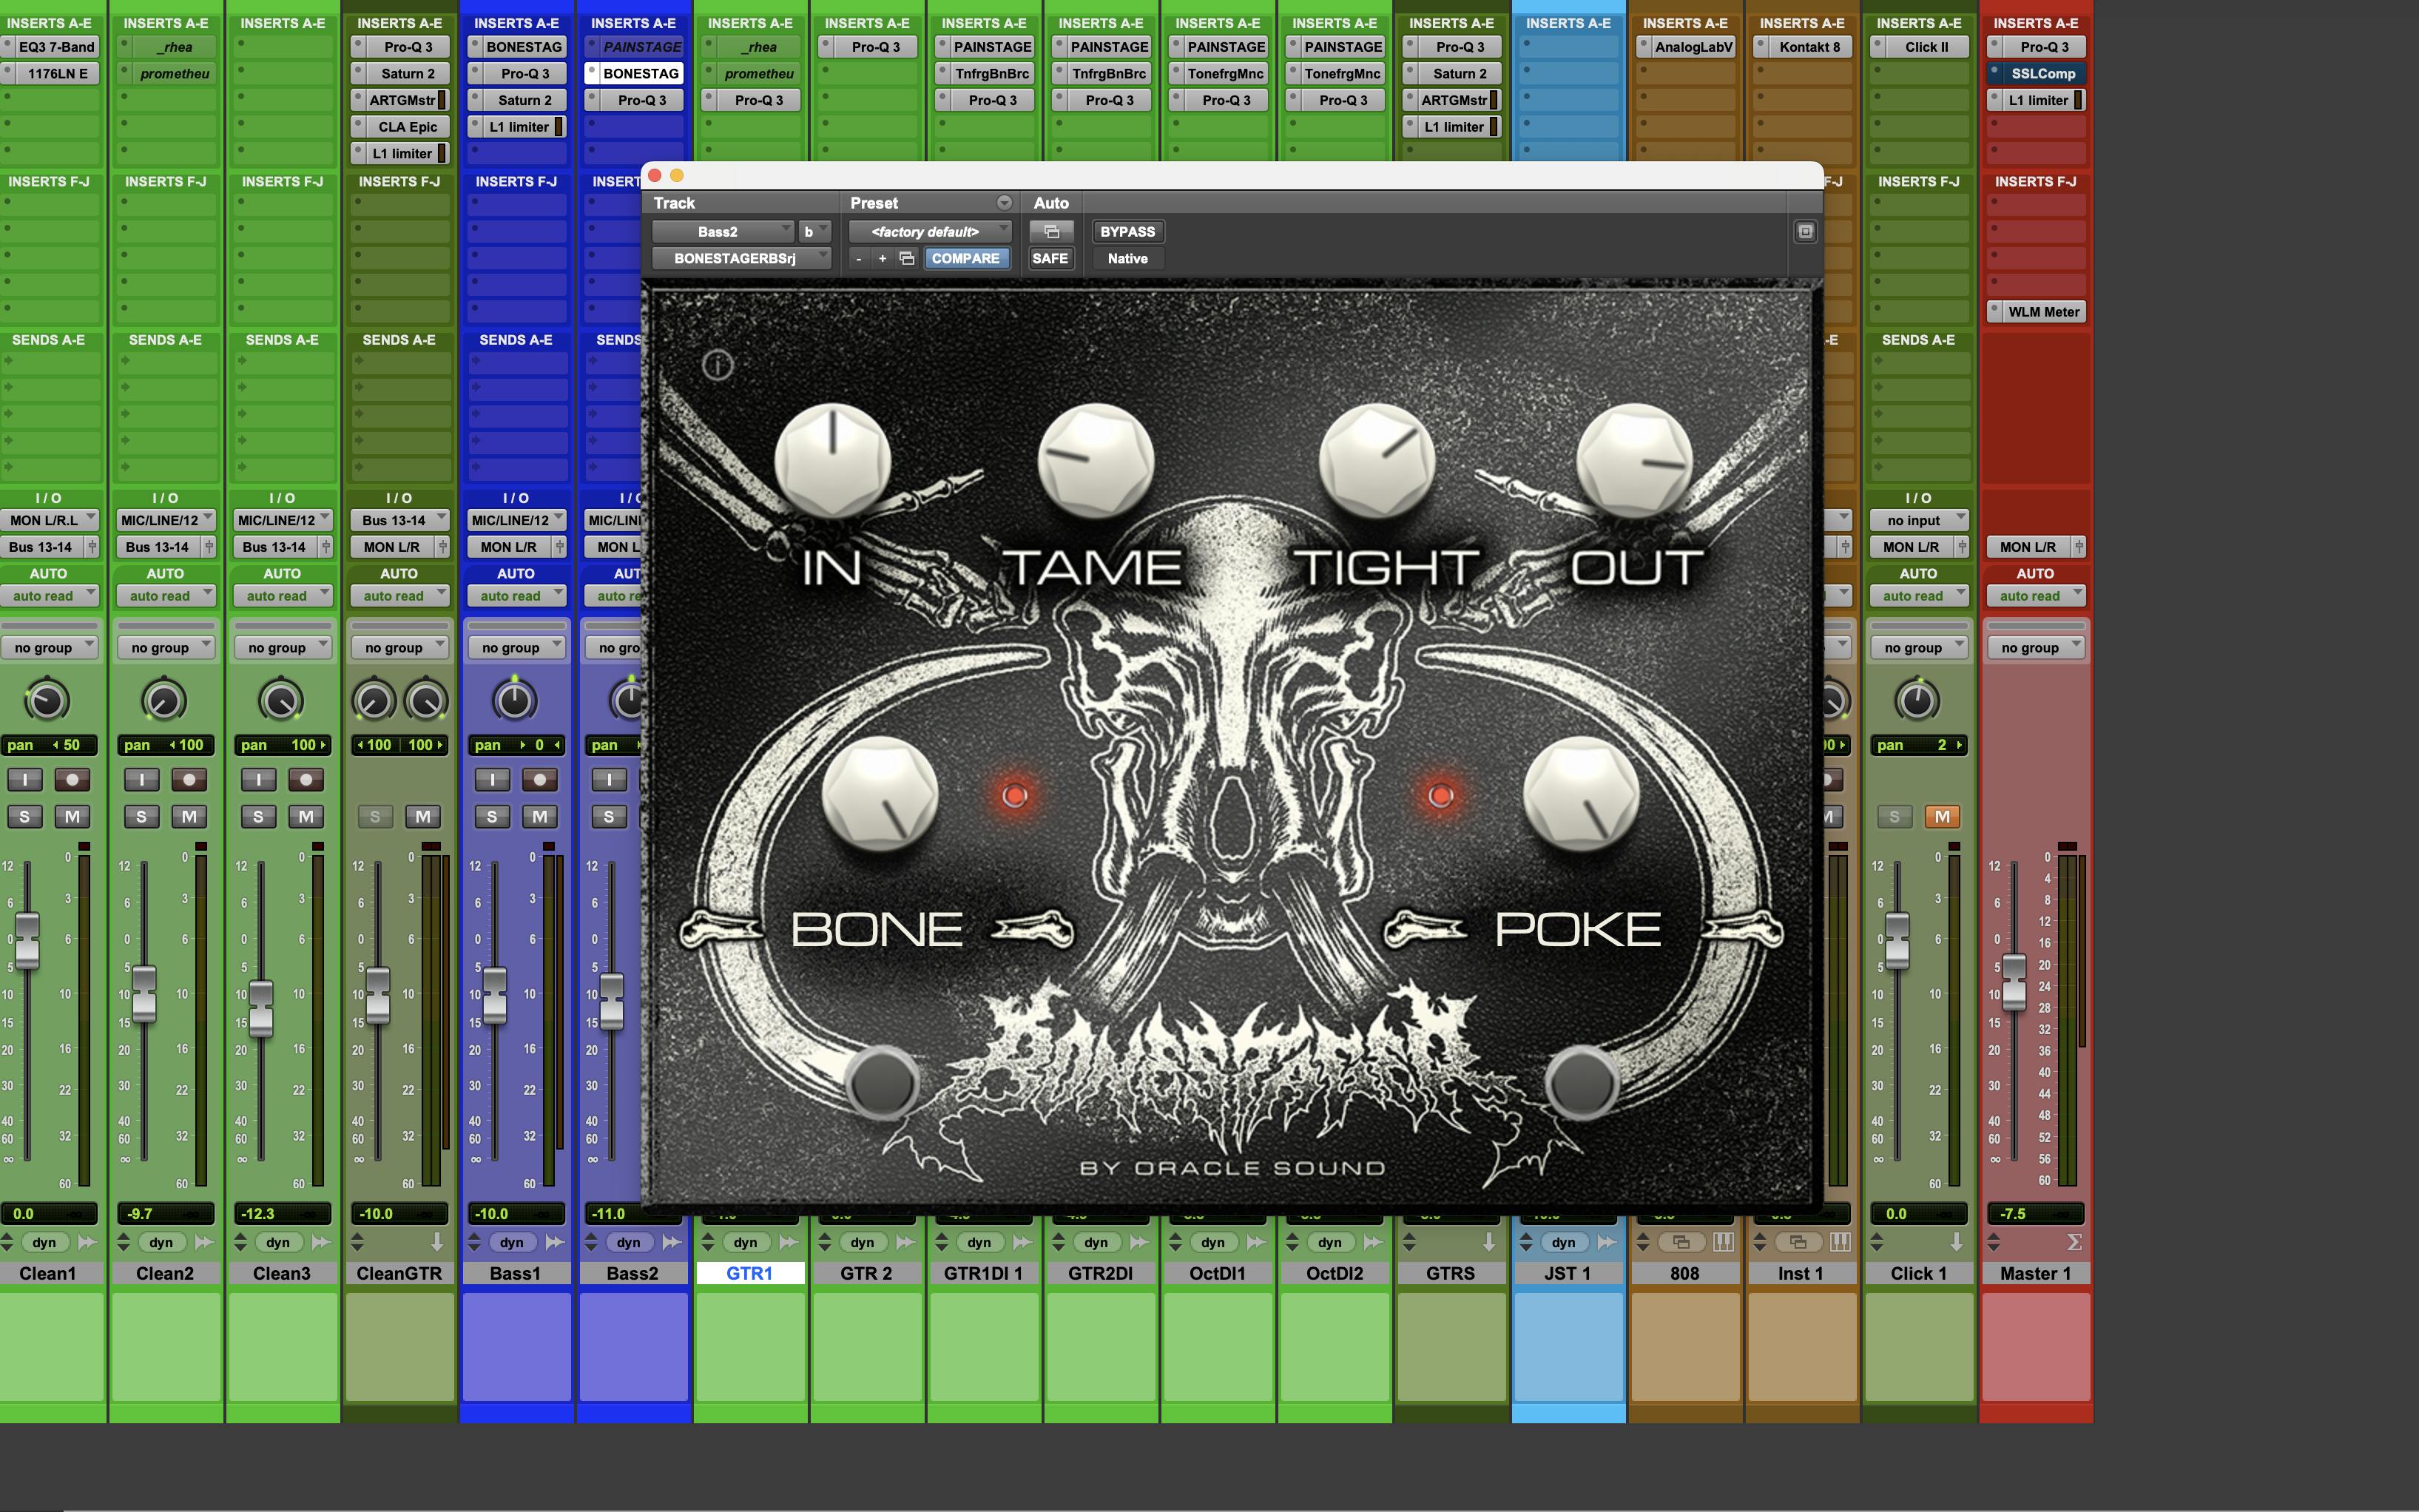This screenshot has height=1512, width=2419.
Task: Click Master 1 sigma icon
Action: pos(2074,1242)
